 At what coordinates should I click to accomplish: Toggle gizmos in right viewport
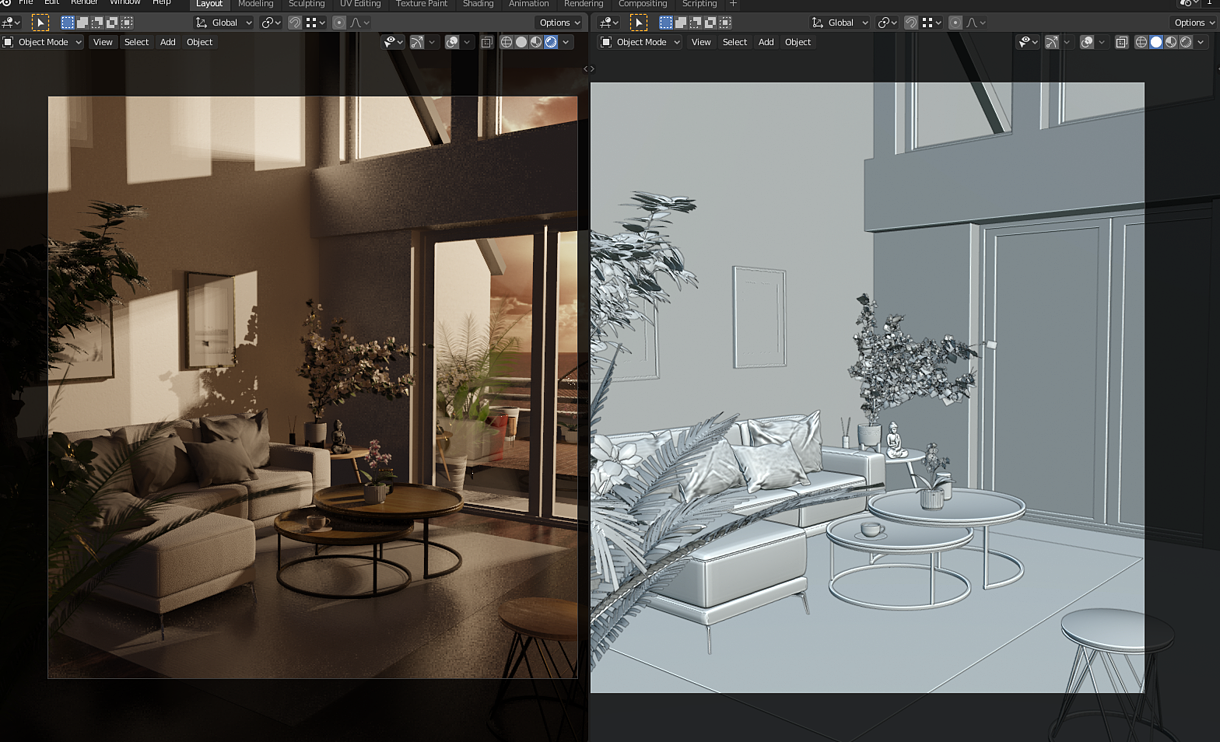point(1052,42)
